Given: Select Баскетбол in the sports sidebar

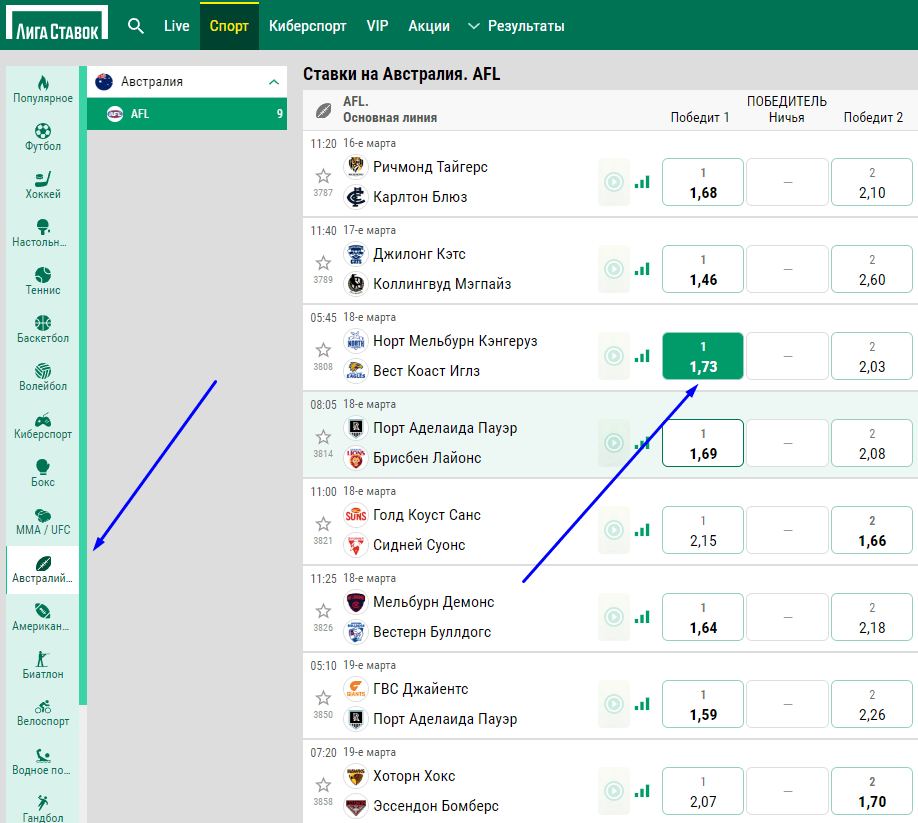Looking at the screenshot, I should pyautogui.click(x=43, y=330).
